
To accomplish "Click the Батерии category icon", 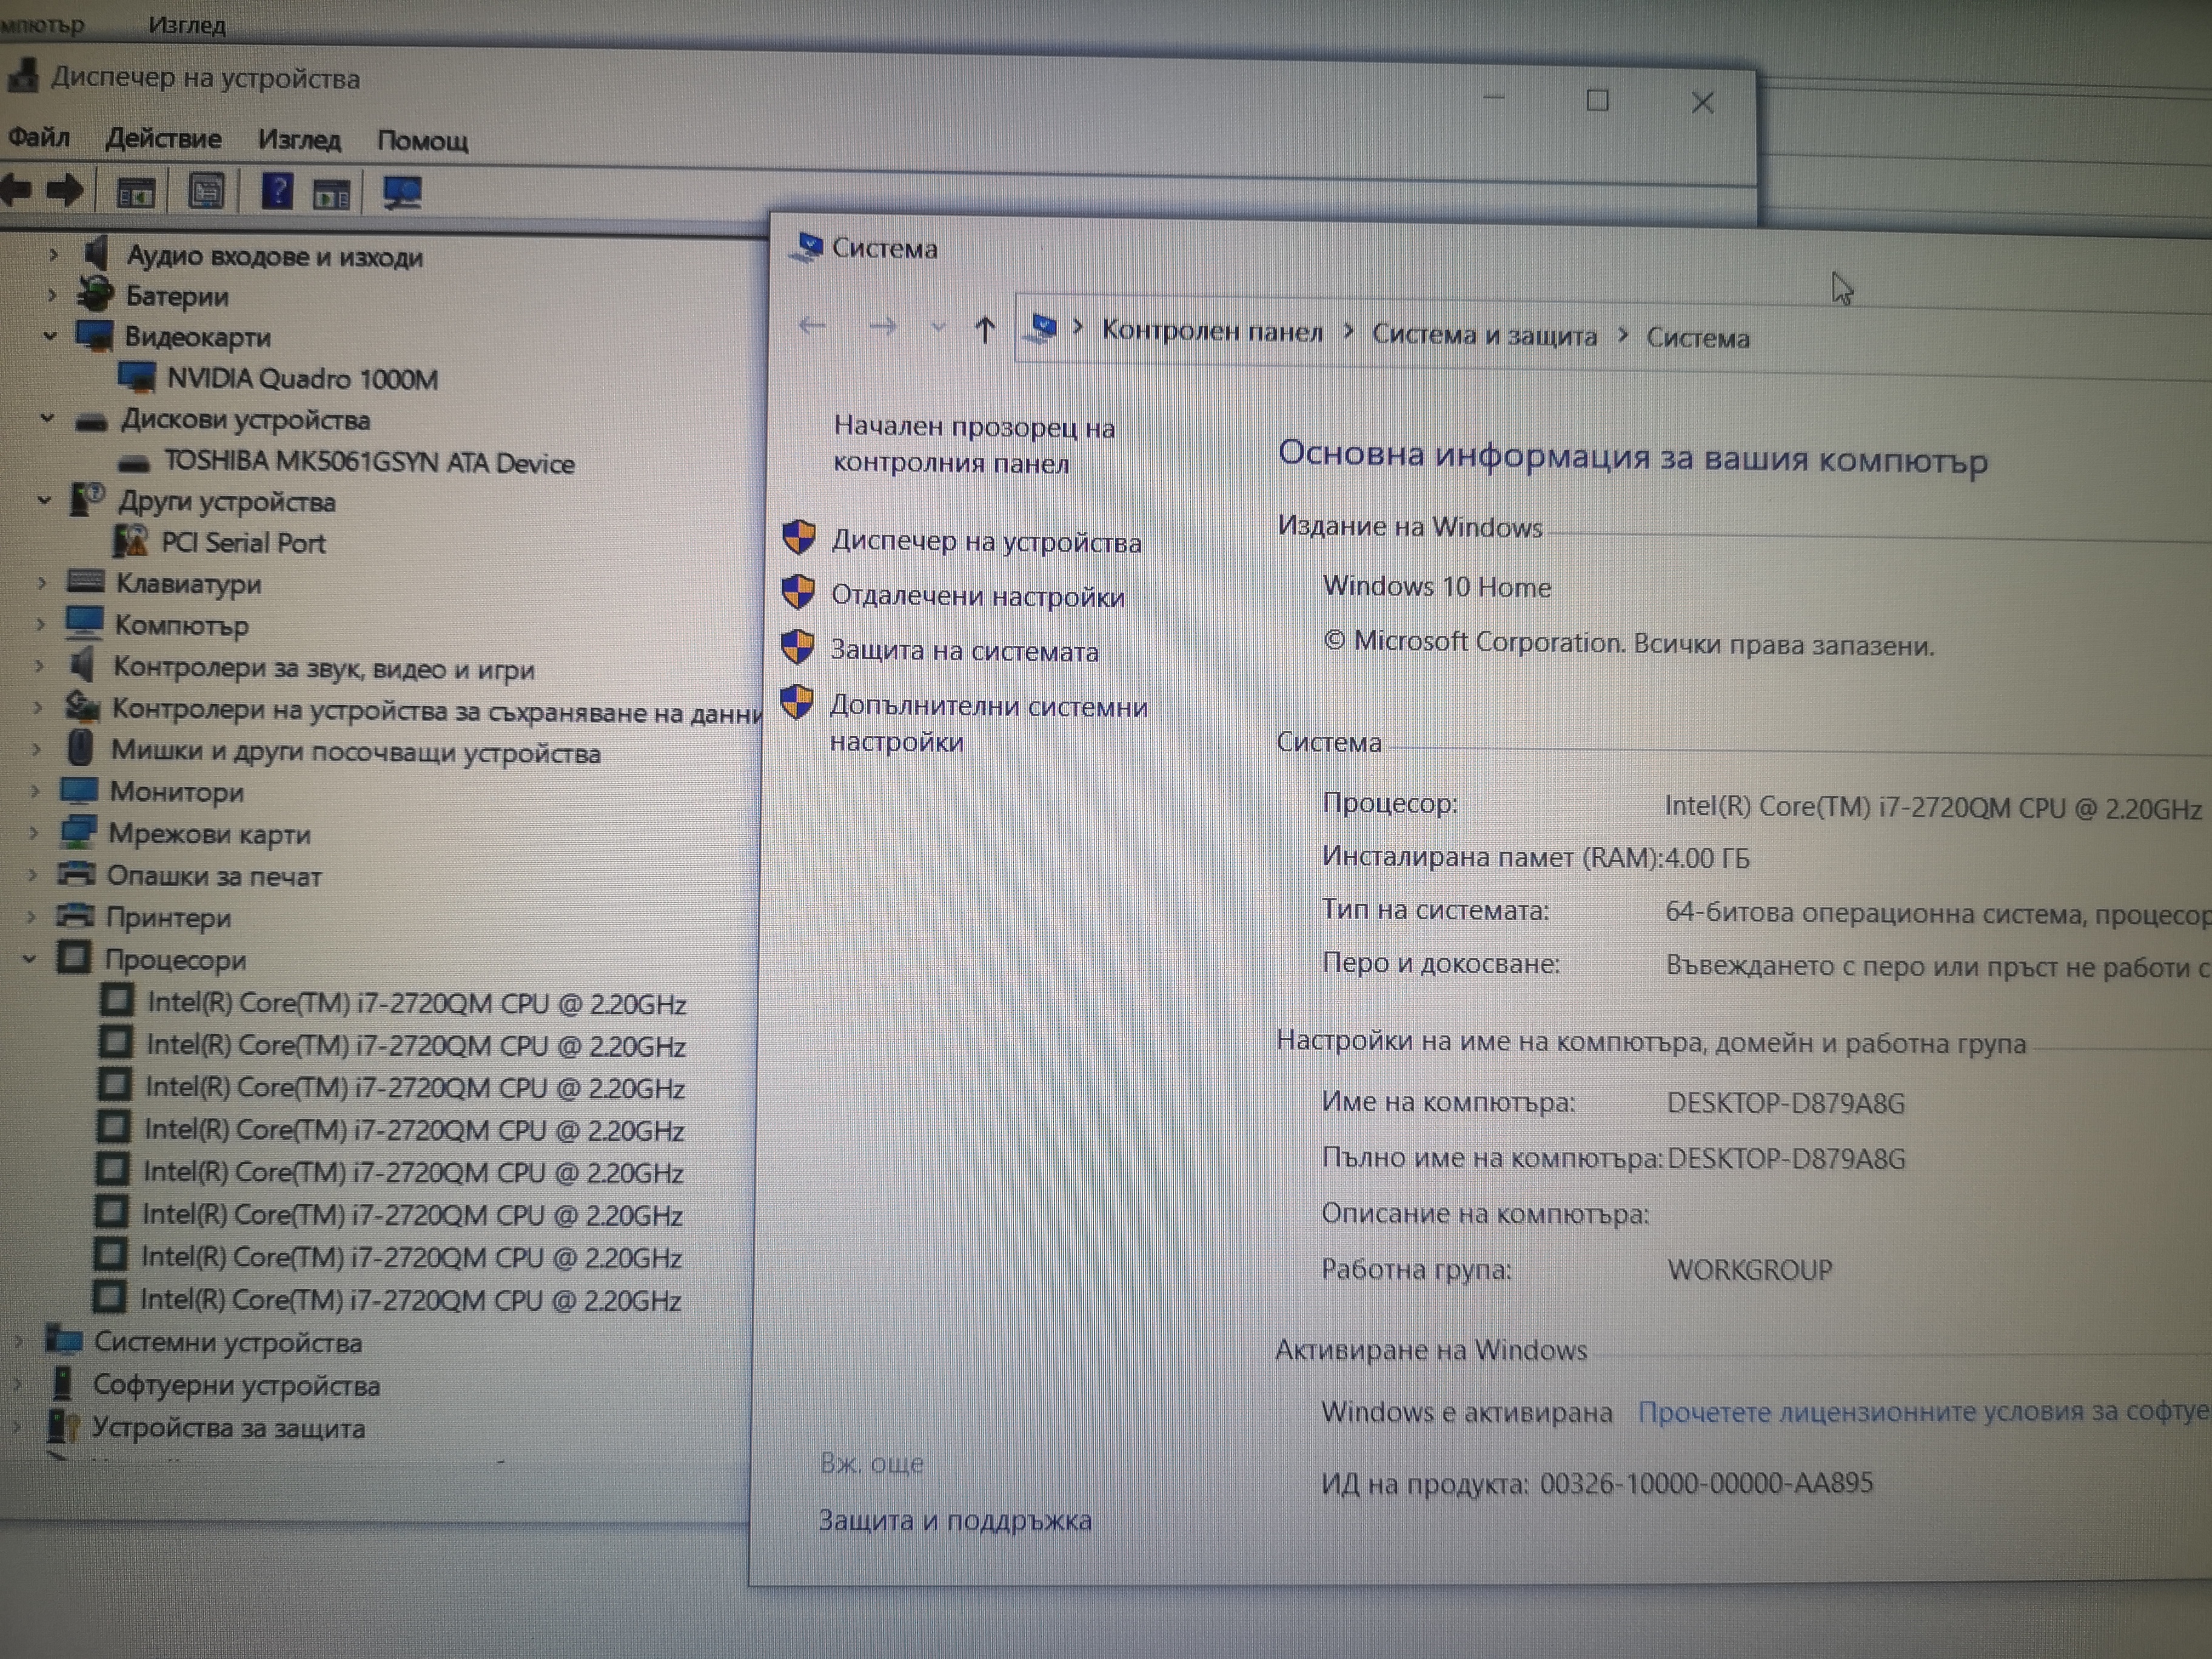I will [x=96, y=294].
